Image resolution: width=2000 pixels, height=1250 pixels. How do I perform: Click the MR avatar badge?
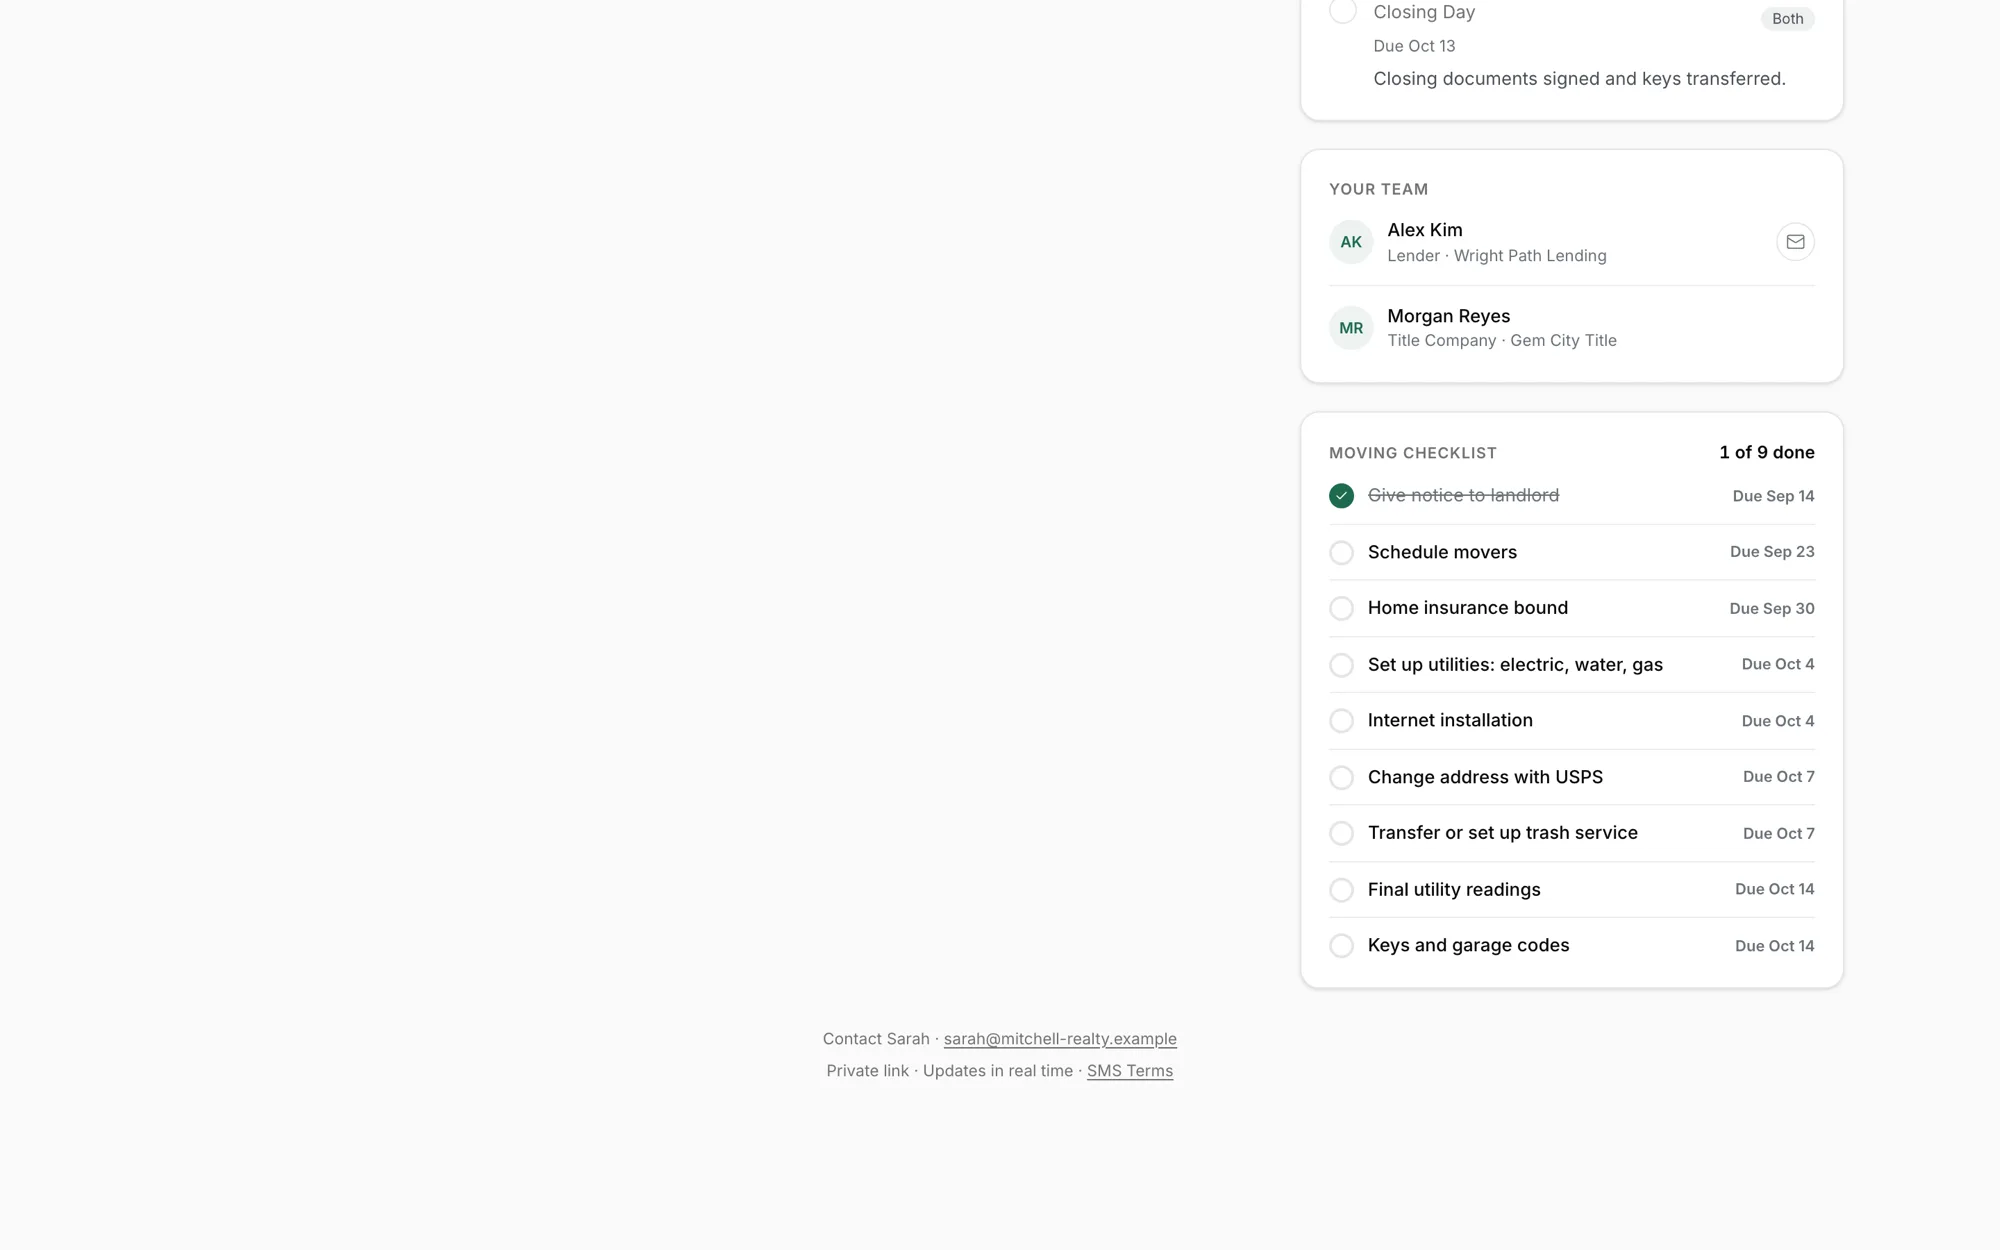coord(1351,328)
